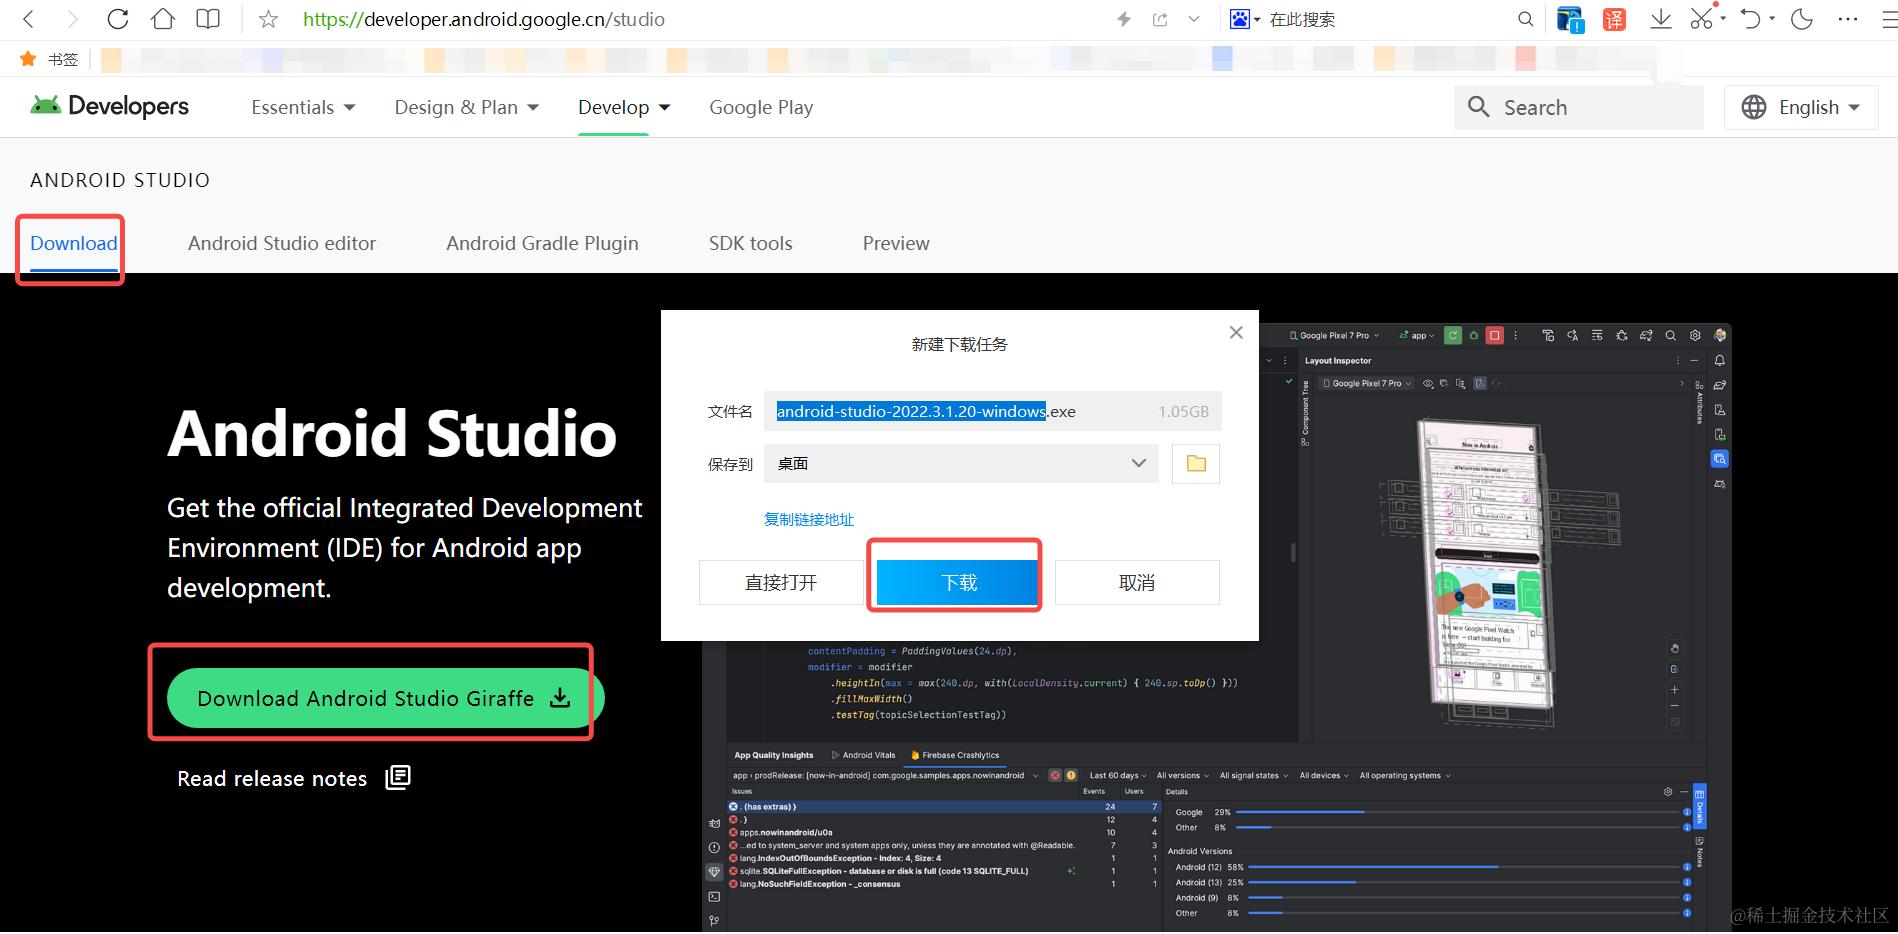Open the red 译 translate extension
1898x934 pixels.
1614,19
